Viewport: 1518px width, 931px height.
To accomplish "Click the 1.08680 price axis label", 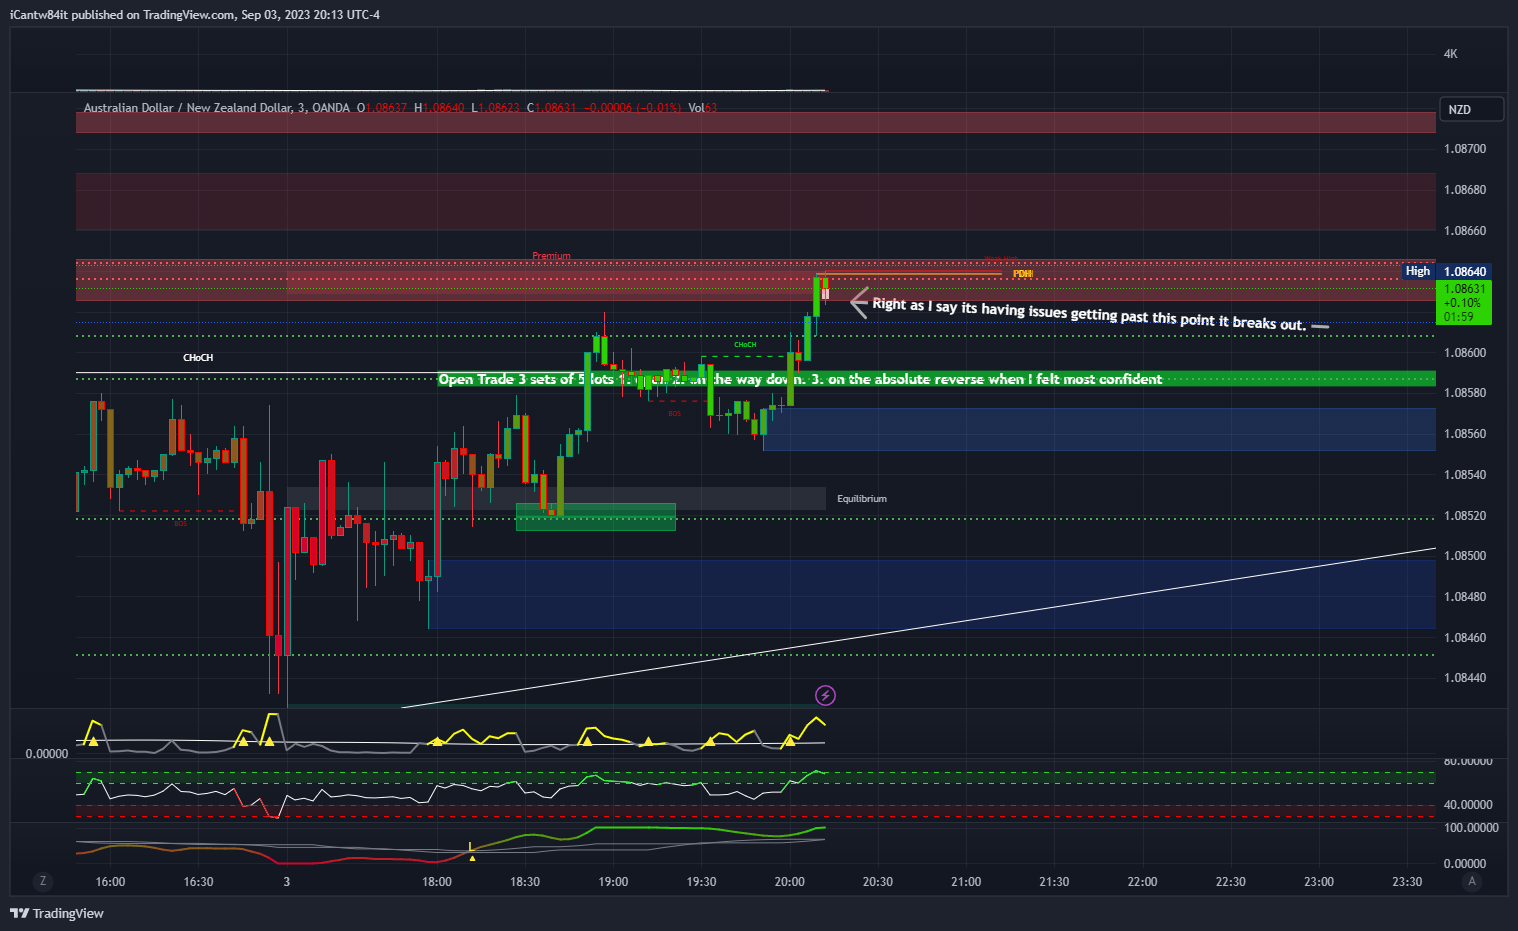I will coord(1465,190).
